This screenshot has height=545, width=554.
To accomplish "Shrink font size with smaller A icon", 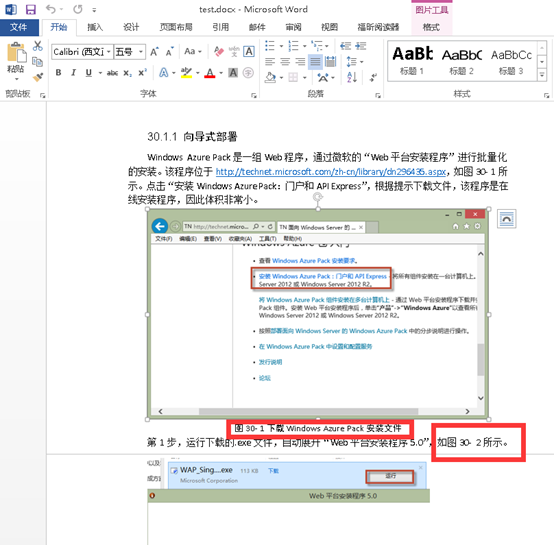I will pyautogui.click(x=170, y=52).
